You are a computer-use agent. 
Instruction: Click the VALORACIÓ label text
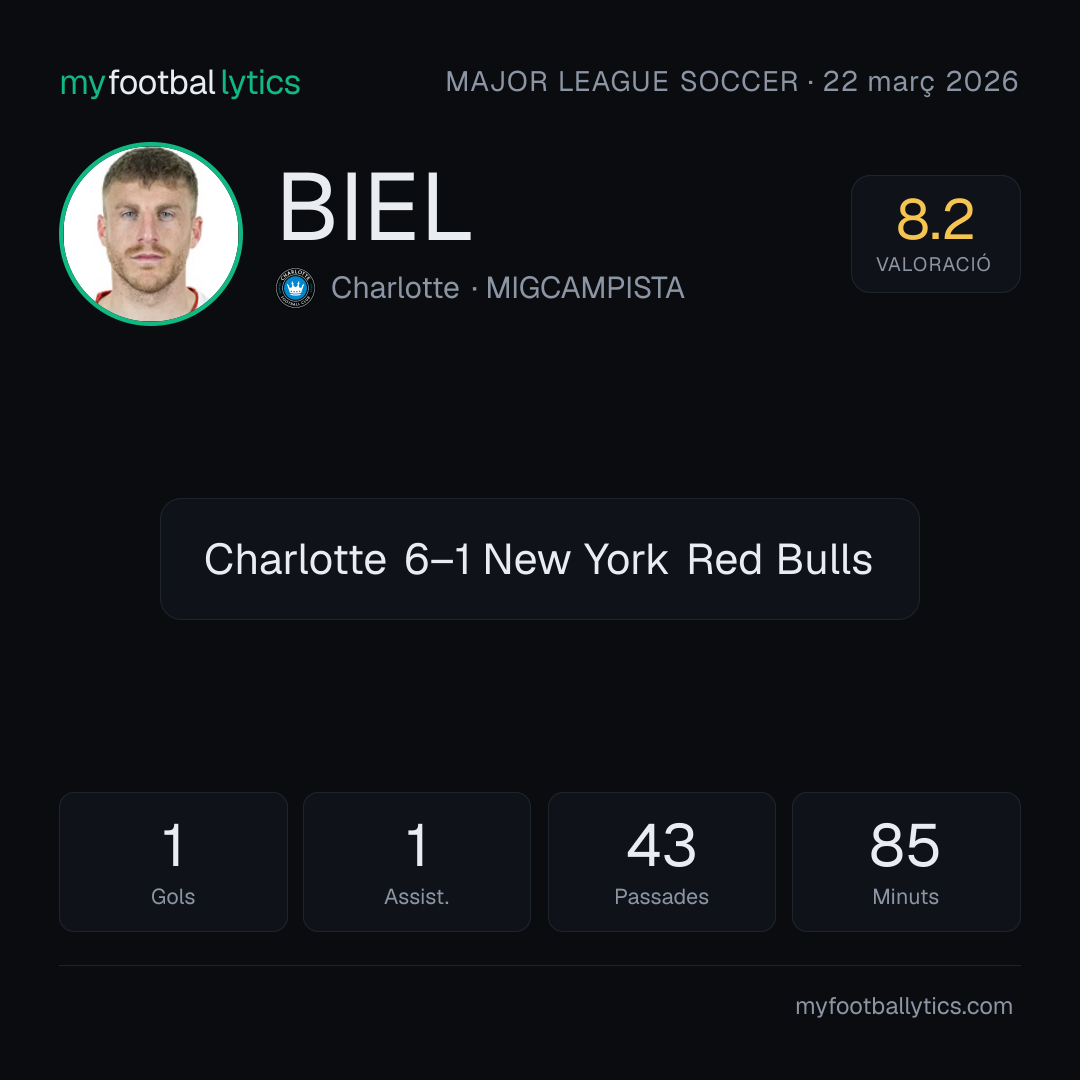pos(933,264)
